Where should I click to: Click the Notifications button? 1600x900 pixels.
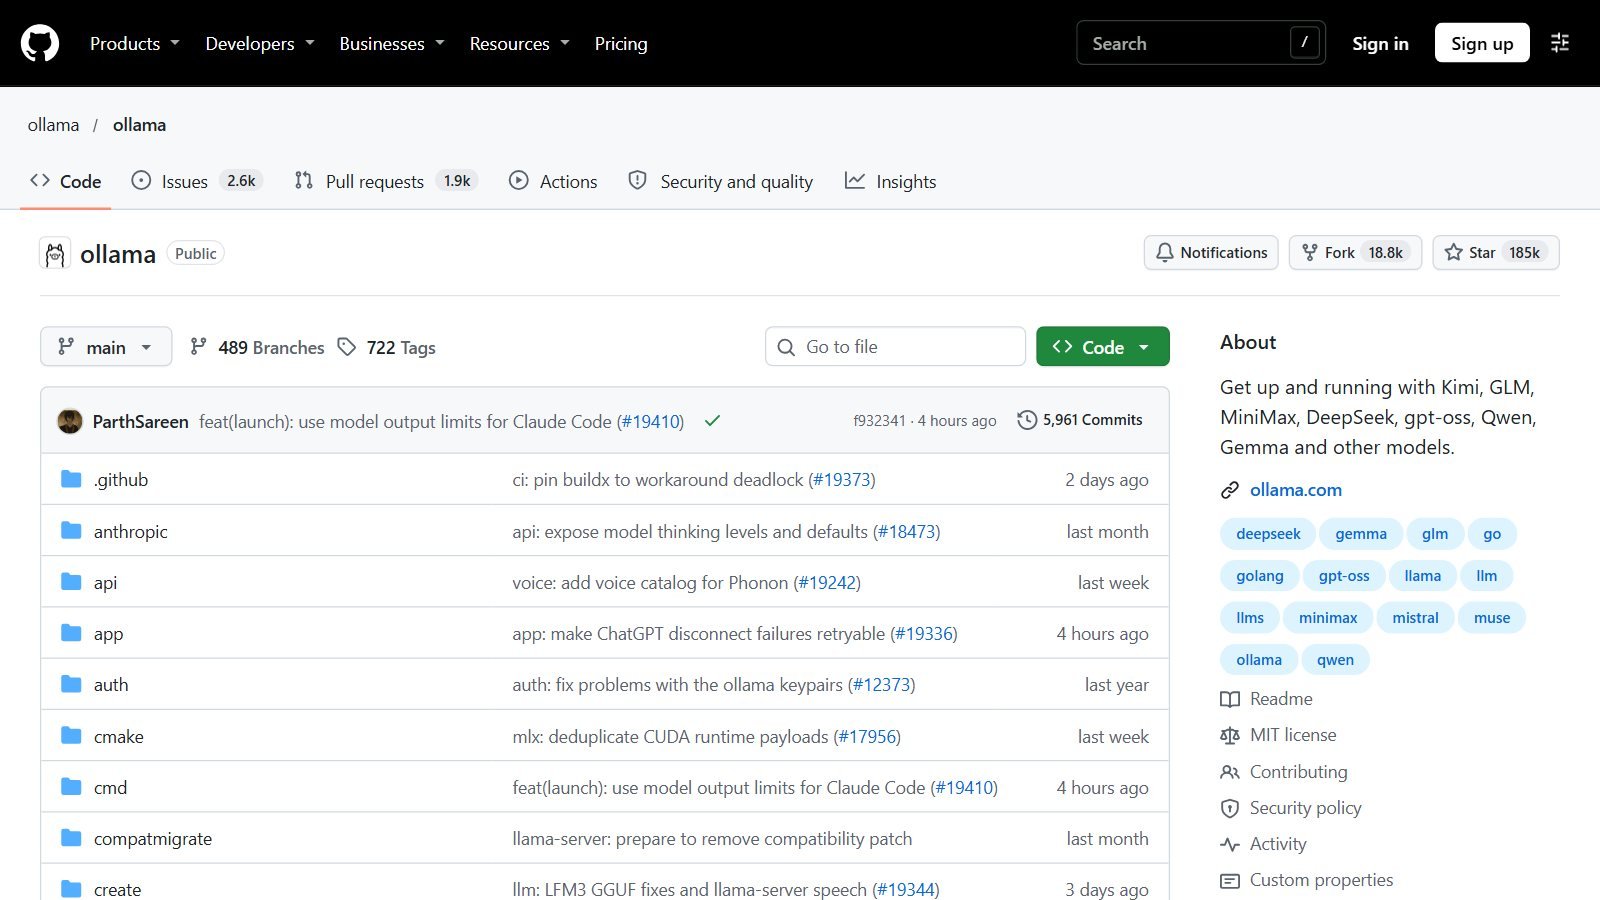(x=1212, y=253)
